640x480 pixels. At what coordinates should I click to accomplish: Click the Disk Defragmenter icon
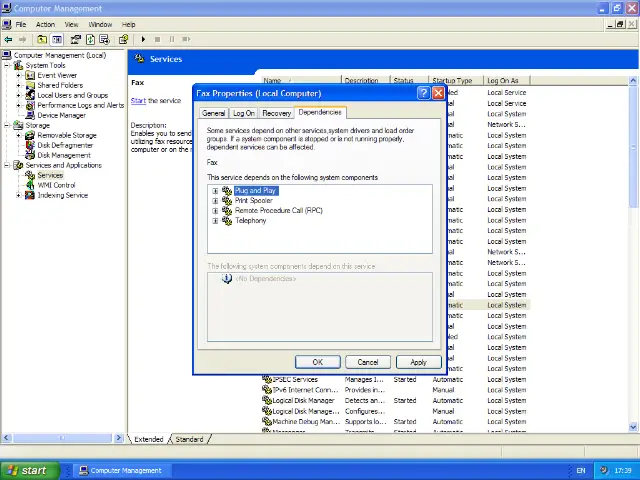[30, 145]
